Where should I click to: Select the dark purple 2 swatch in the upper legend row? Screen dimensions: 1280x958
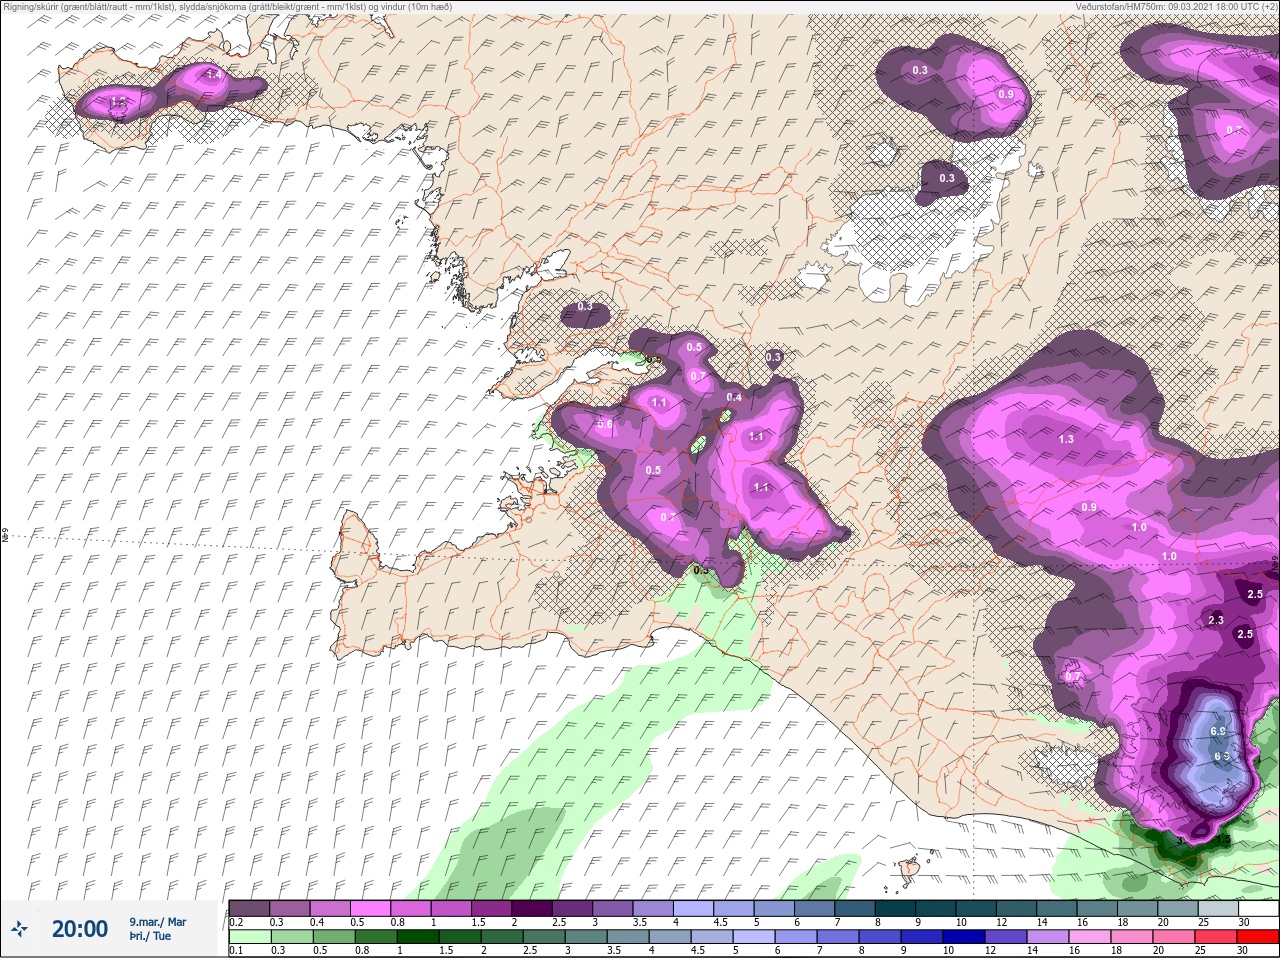pos(532,908)
